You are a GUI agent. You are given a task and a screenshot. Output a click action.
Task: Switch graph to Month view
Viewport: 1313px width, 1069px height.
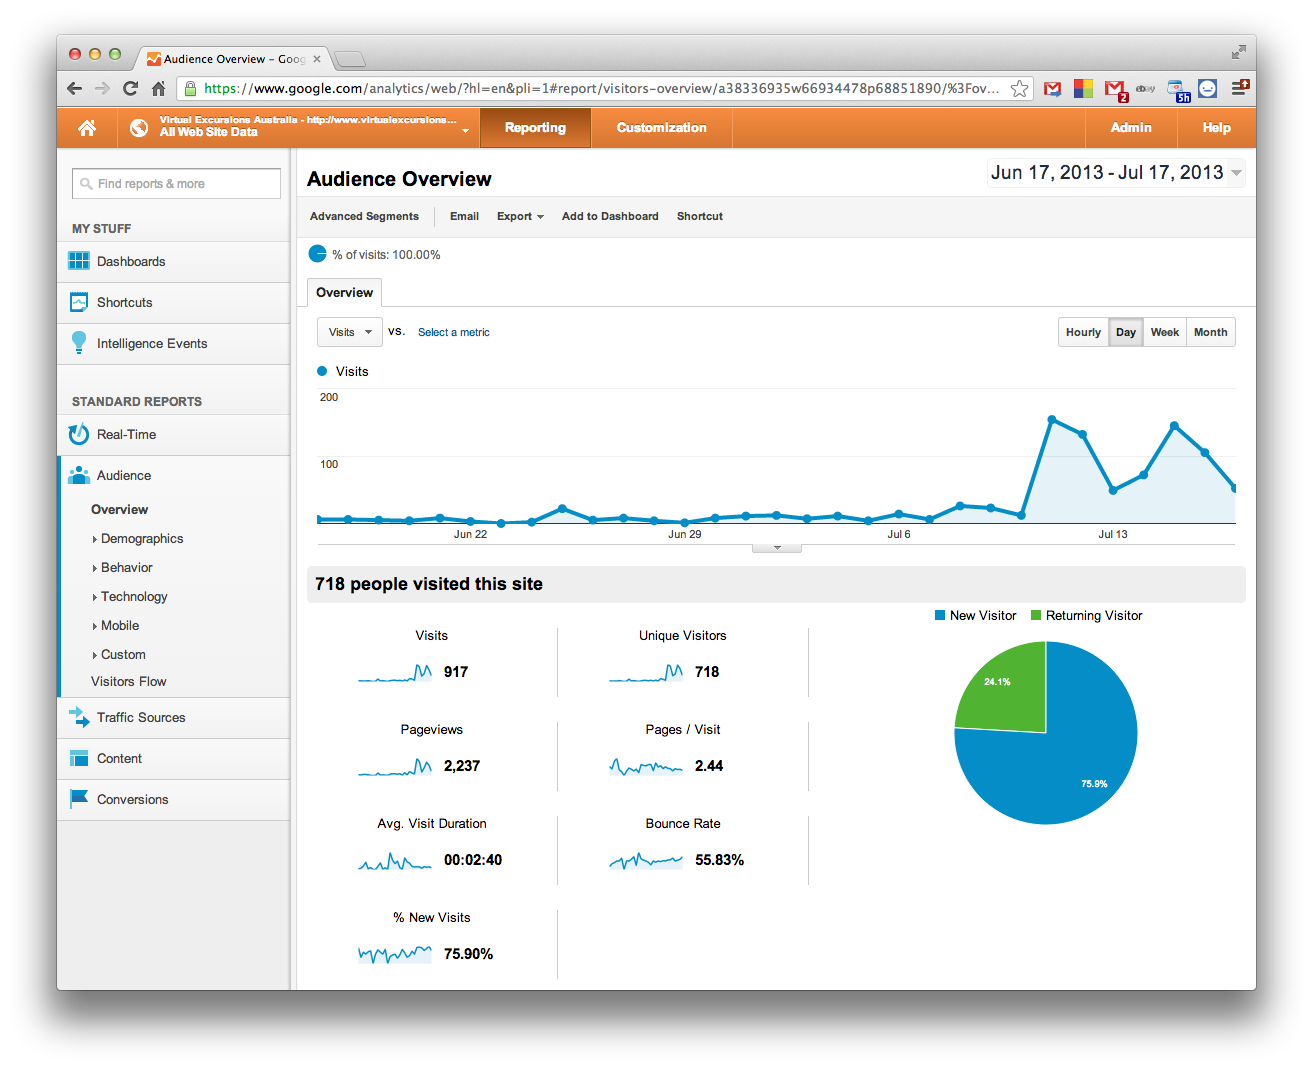click(x=1210, y=332)
